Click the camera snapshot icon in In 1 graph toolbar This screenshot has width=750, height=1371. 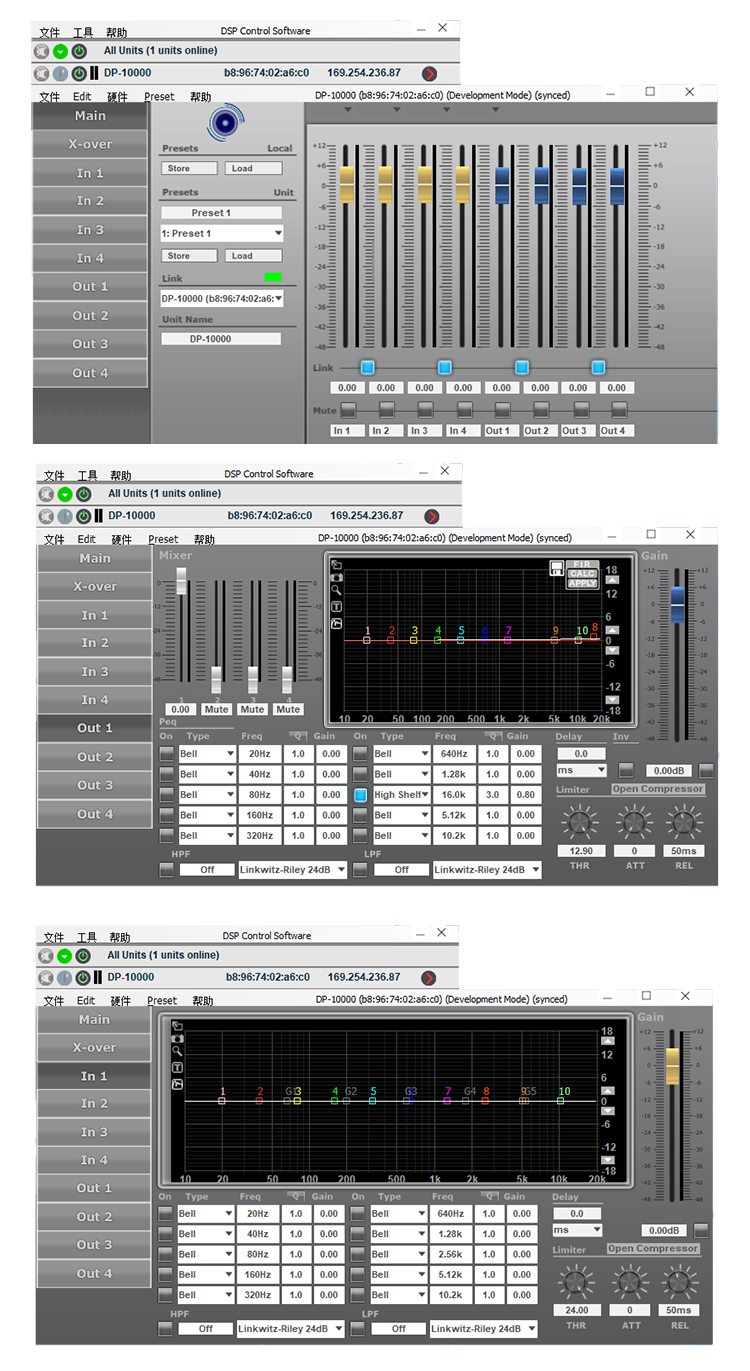(177, 1038)
